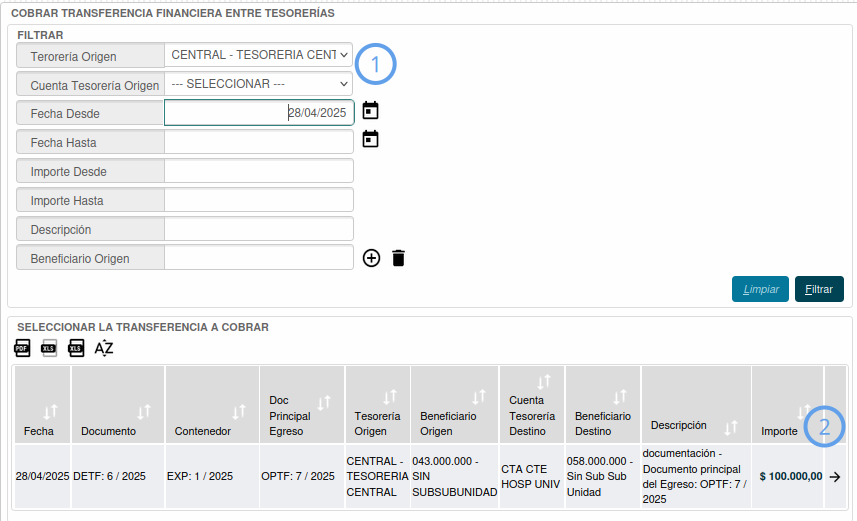This screenshot has width=857, height=521.
Task: Click the grayed-out XLS export icon
Action: pyautogui.click(x=49, y=348)
